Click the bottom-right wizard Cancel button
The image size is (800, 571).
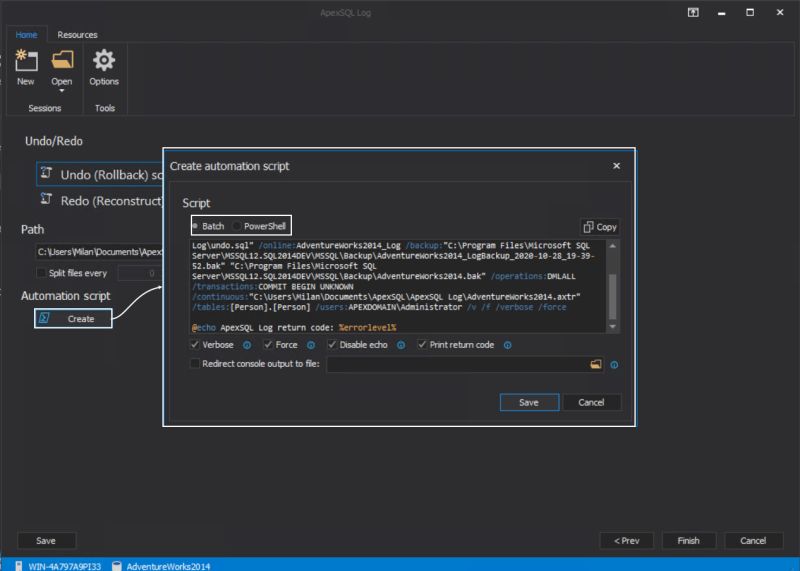753,540
